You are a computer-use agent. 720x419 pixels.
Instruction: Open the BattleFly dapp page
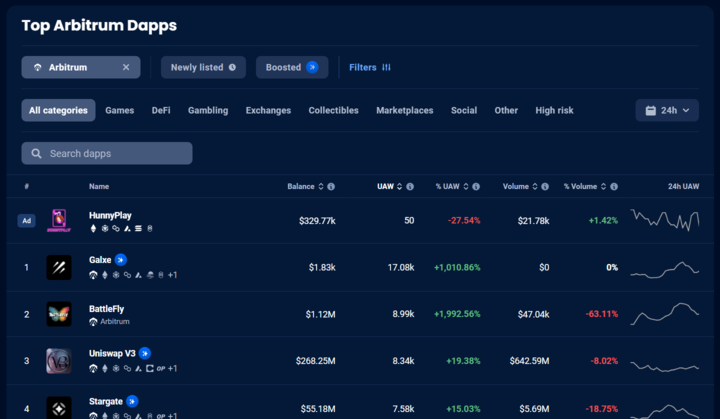[107, 309]
